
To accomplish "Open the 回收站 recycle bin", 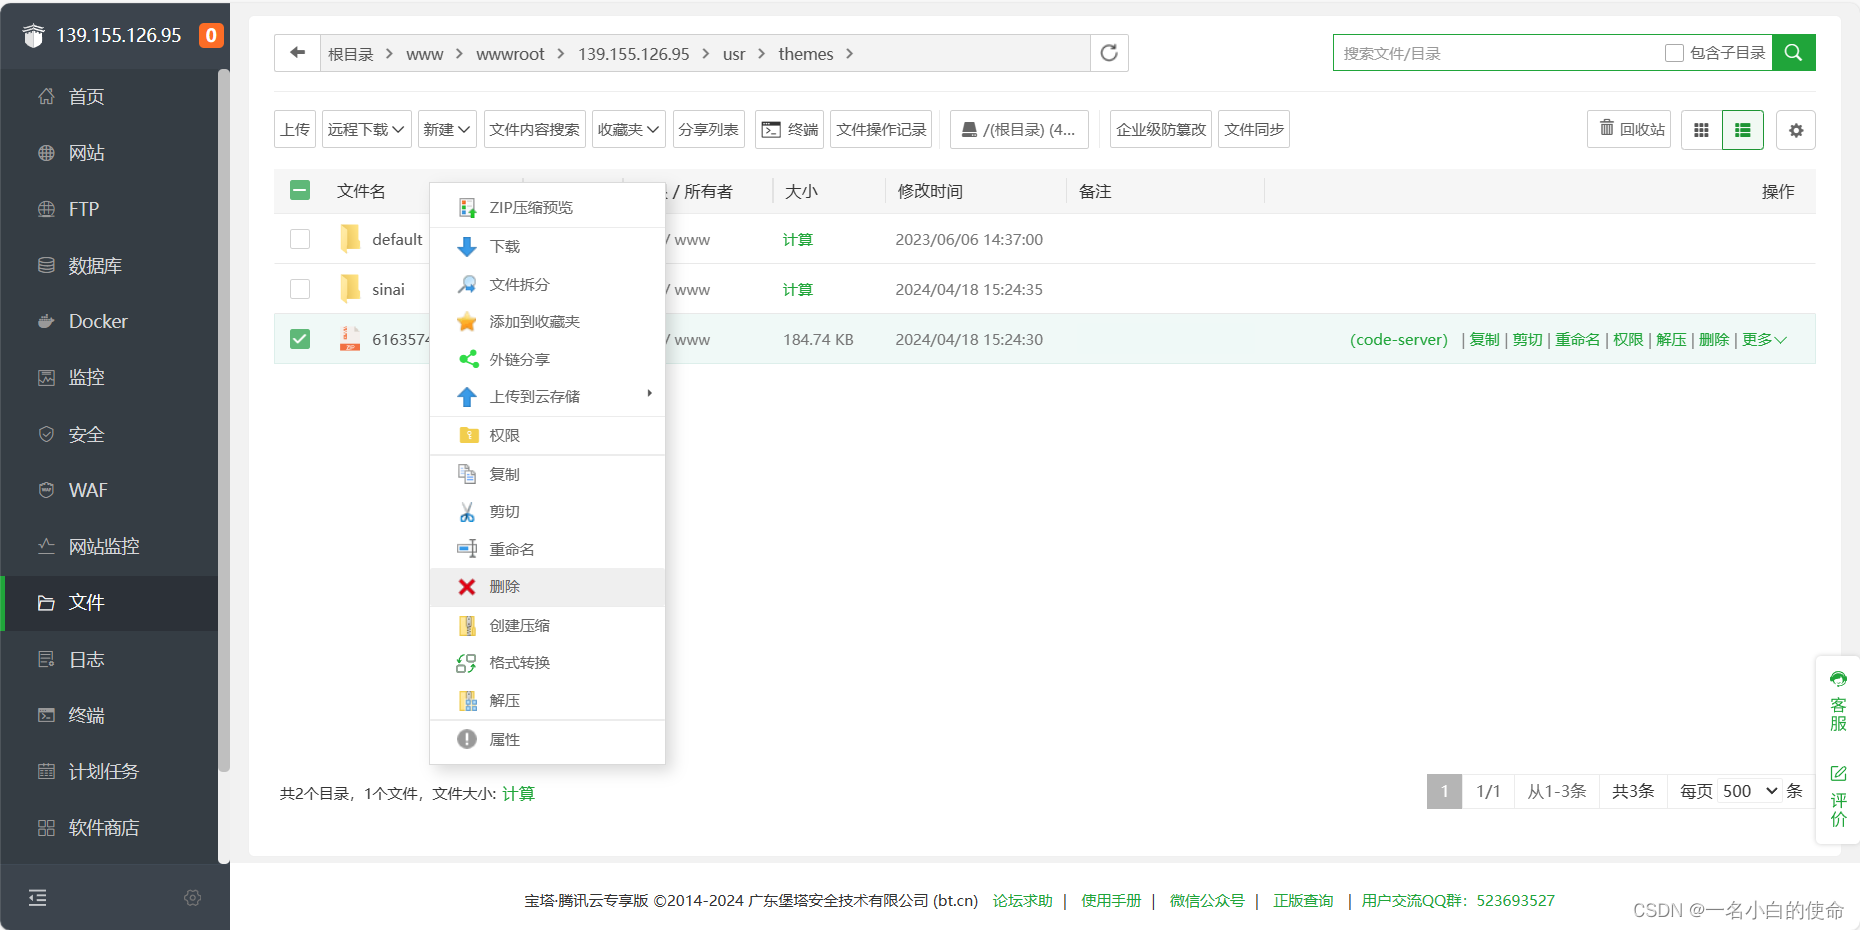I will tap(1629, 129).
